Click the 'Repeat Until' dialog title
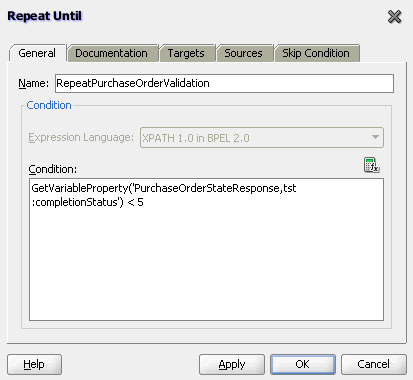413x380 pixels. point(45,16)
